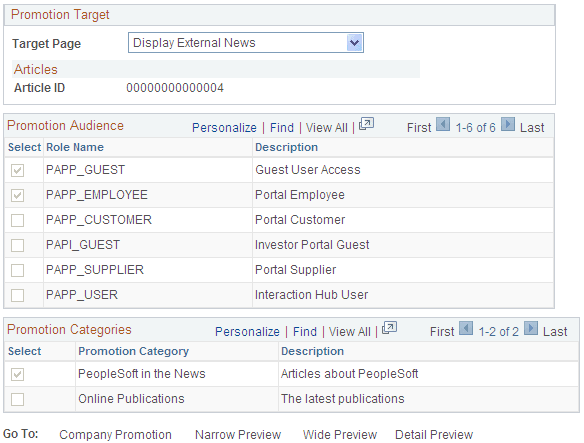Go to last row of Promotion Audience

[x=532, y=128]
